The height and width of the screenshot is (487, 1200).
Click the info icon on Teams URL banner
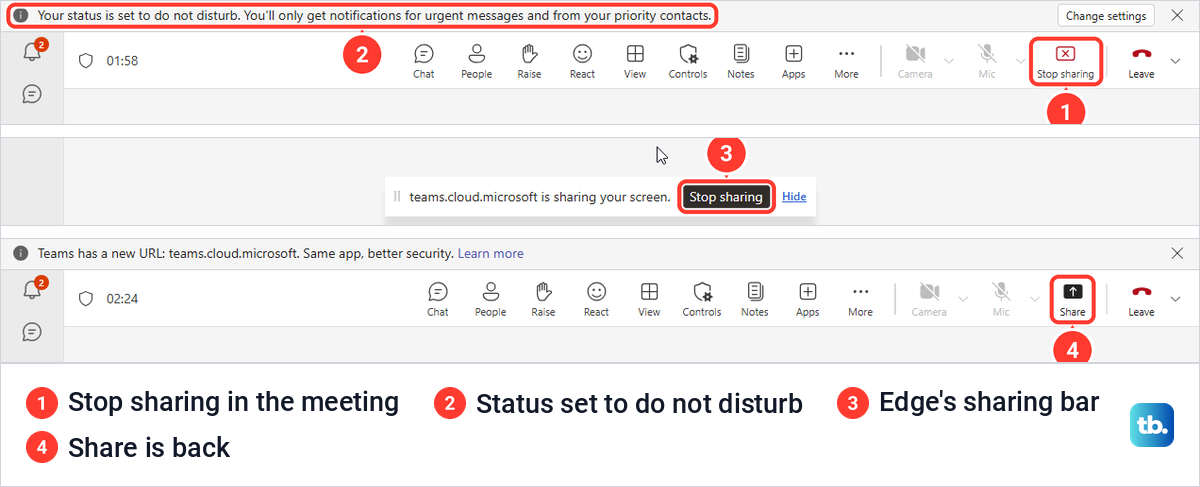tap(20, 254)
